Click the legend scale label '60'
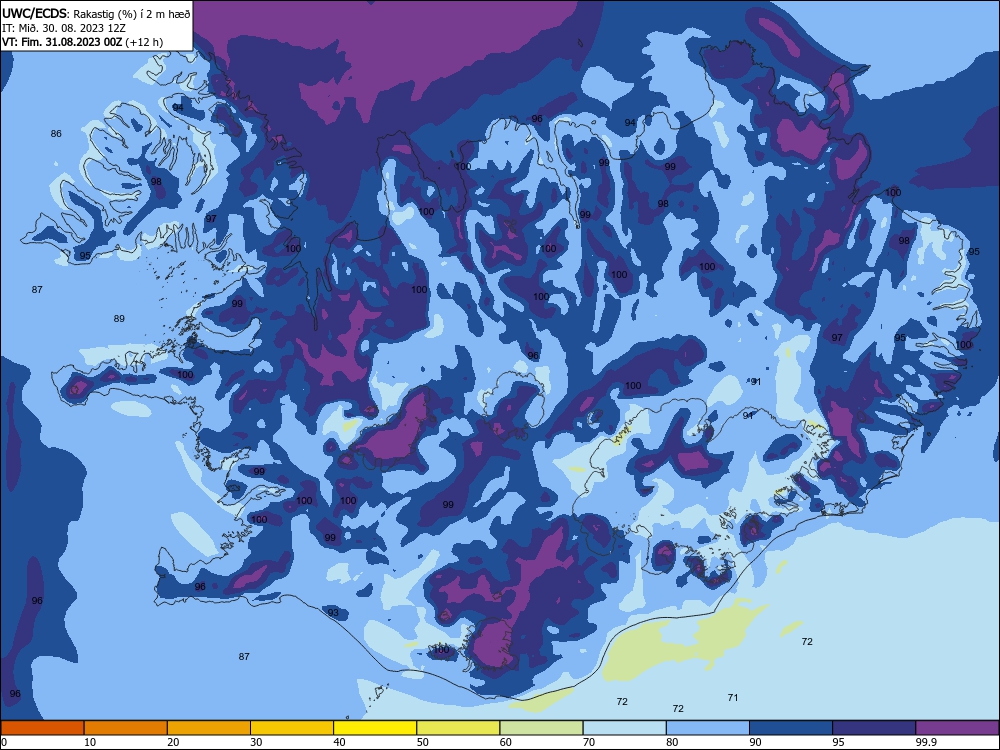The image size is (1000, 750). [506, 742]
